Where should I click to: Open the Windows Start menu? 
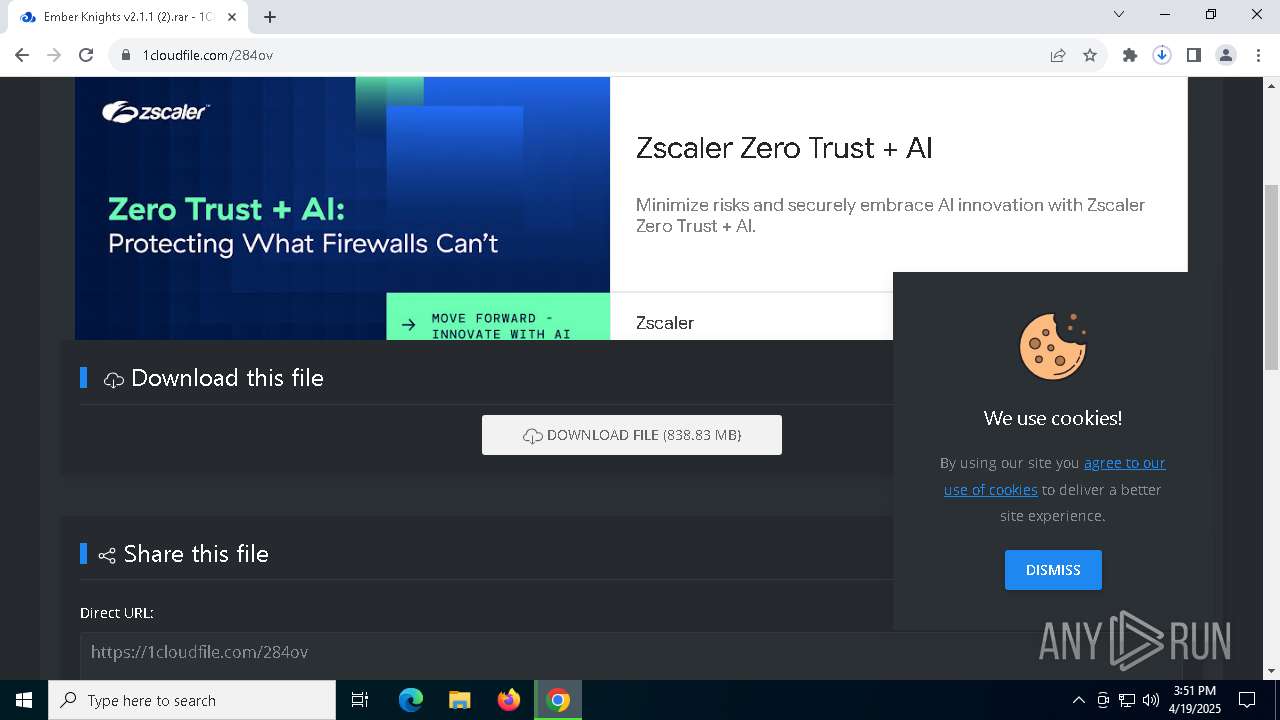[24, 700]
